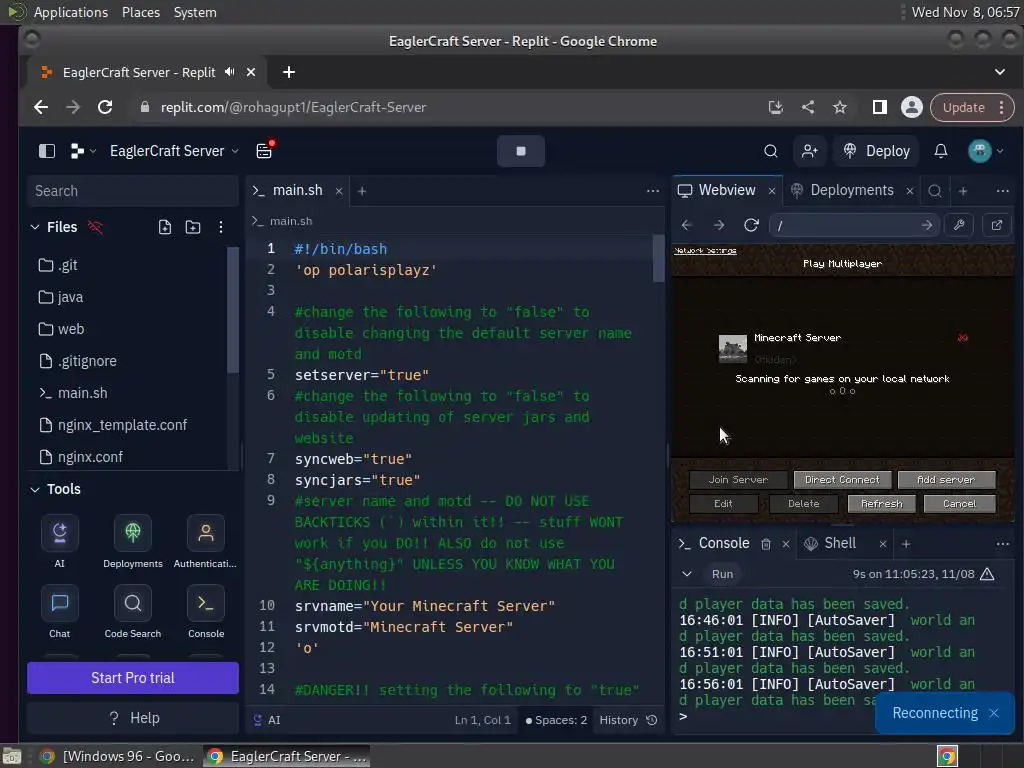This screenshot has width=1024, height=768.
Task: Click Direct Connect in the Minecraft screen
Action: click(842, 479)
